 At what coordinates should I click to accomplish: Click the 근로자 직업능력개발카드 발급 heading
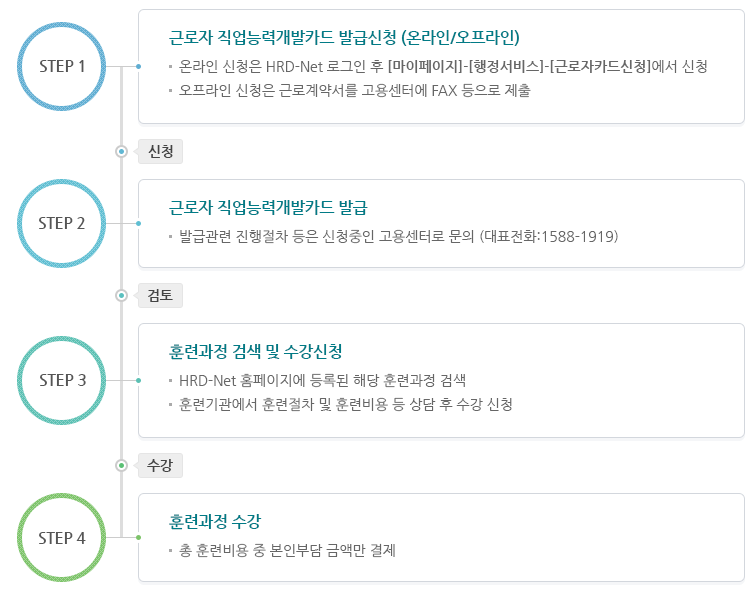pos(268,207)
